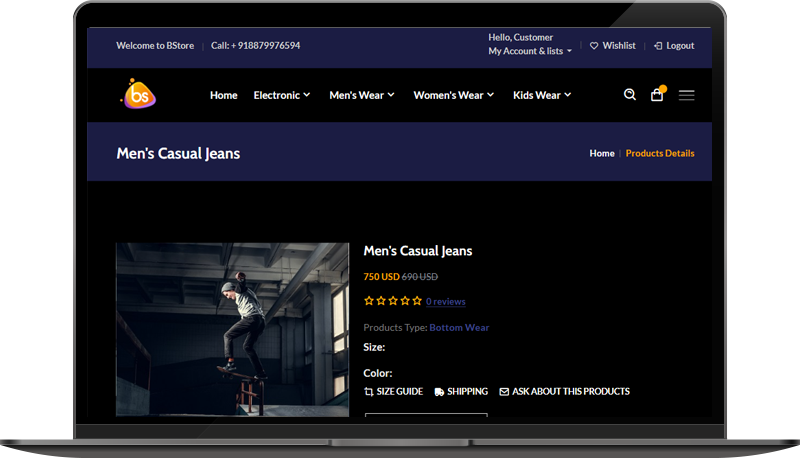Click the skateboarder product image

click(233, 329)
